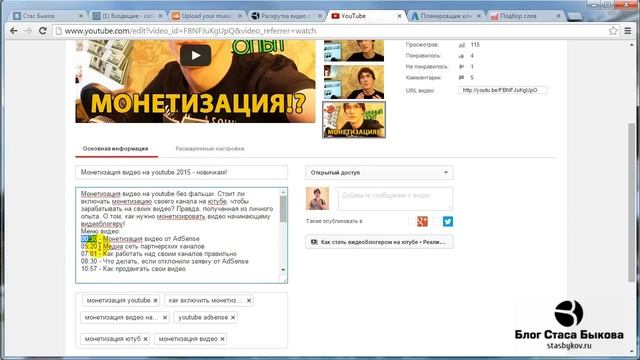Open the Открытый доступ privacy dropdown
Viewport: 640px width, 360px height.
point(379,173)
